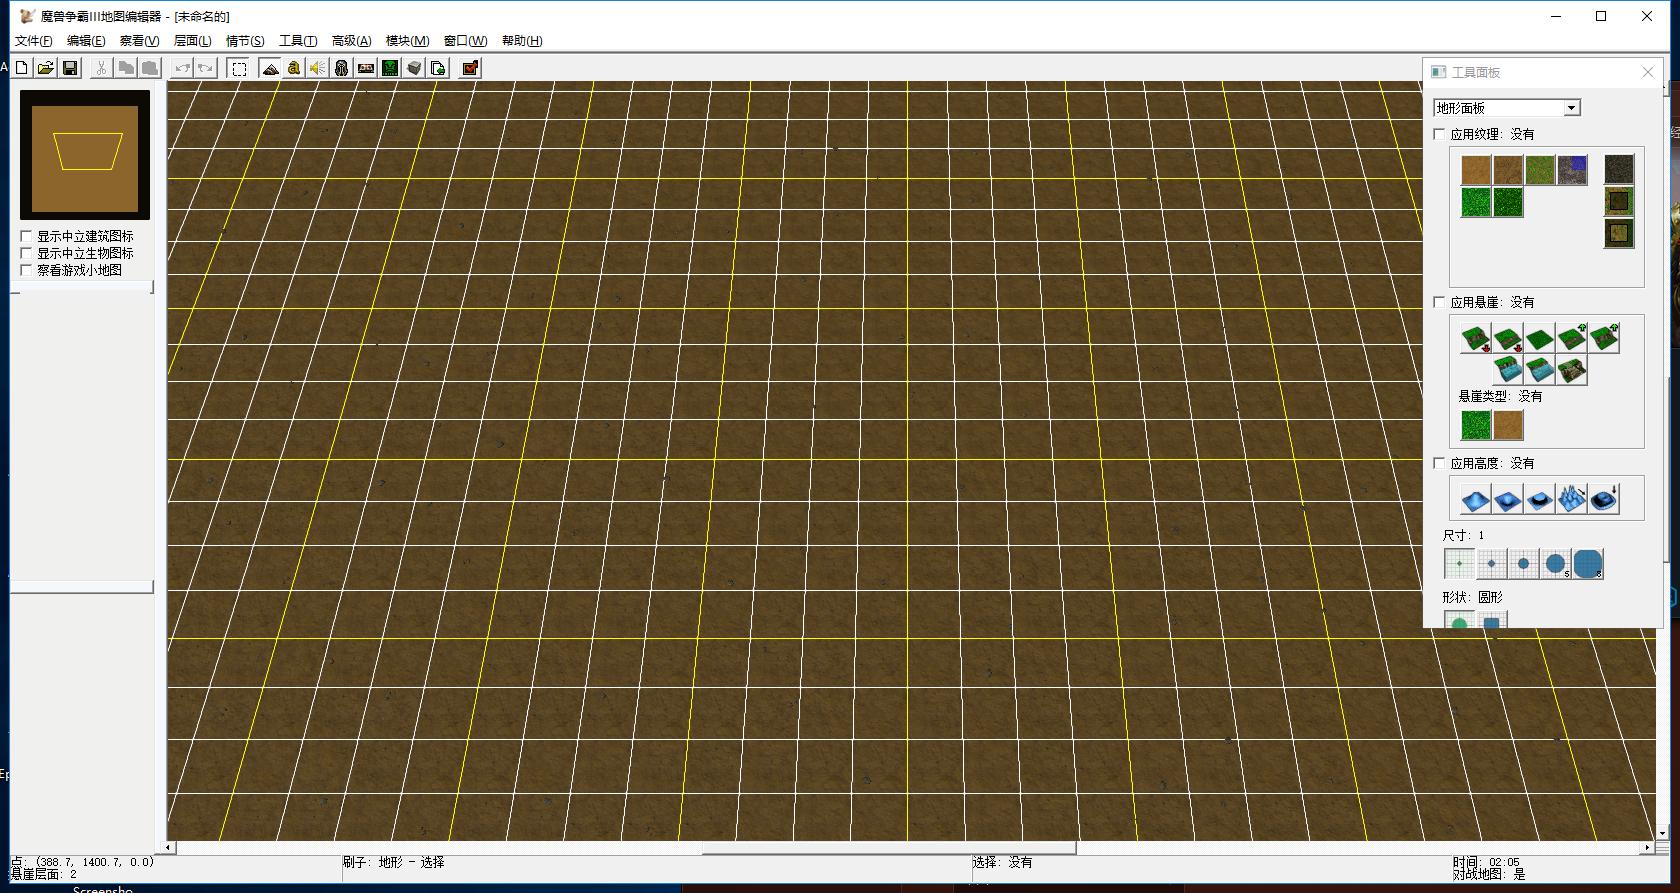Pick the blue-cornered stone texture tile
Image resolution: width=1680 pixels, height=893 pixels.
pyautogui.click(x=1572, y=170)
